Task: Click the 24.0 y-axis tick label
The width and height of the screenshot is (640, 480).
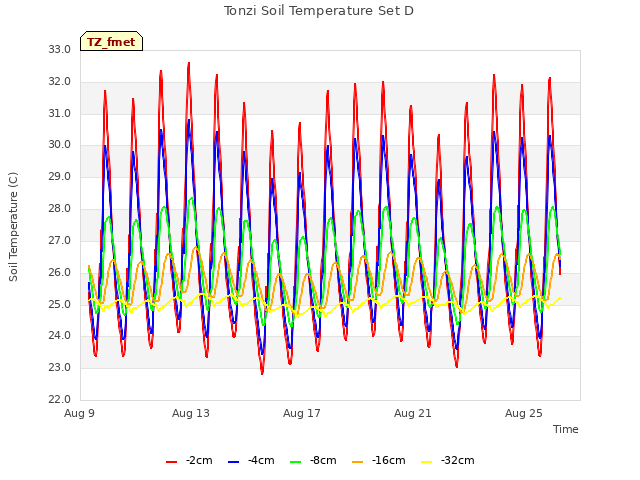Action: [x=60, y=336]
